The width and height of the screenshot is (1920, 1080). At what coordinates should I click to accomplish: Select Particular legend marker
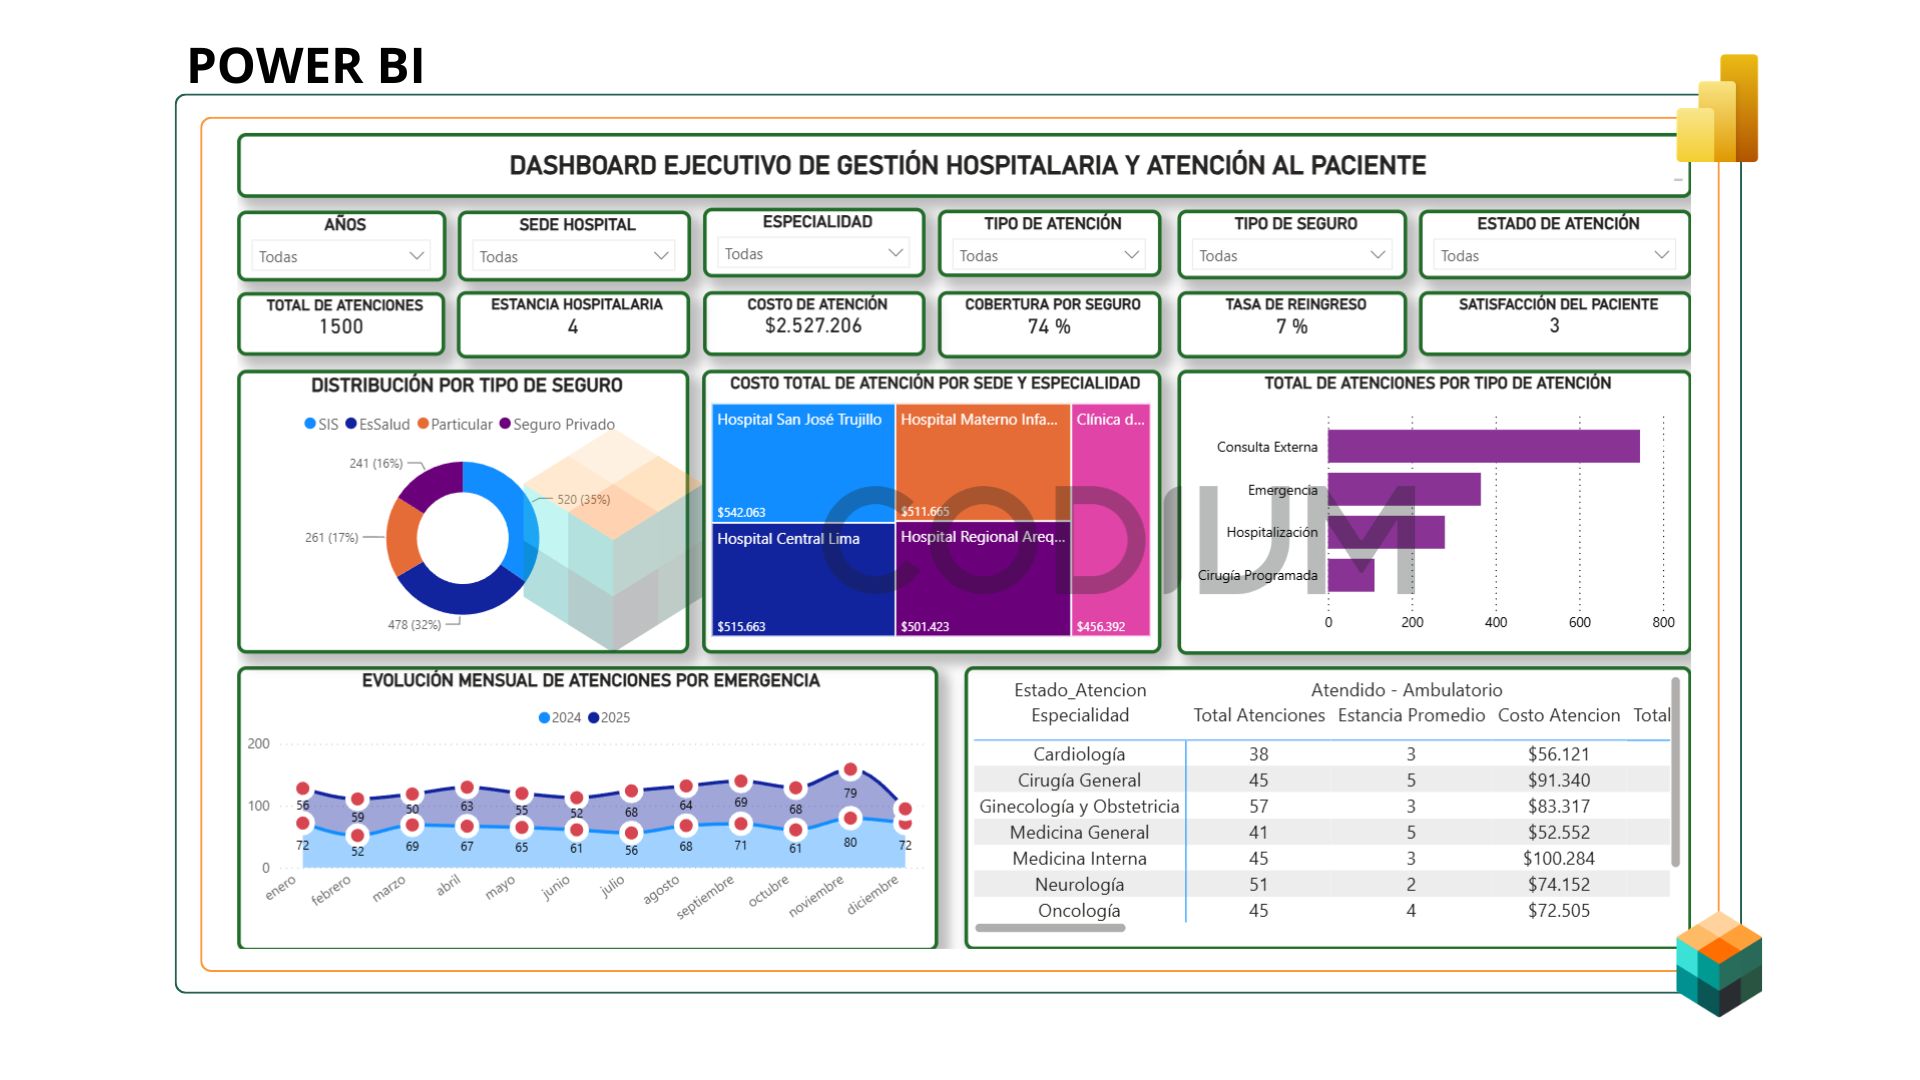tap(423, 424)
